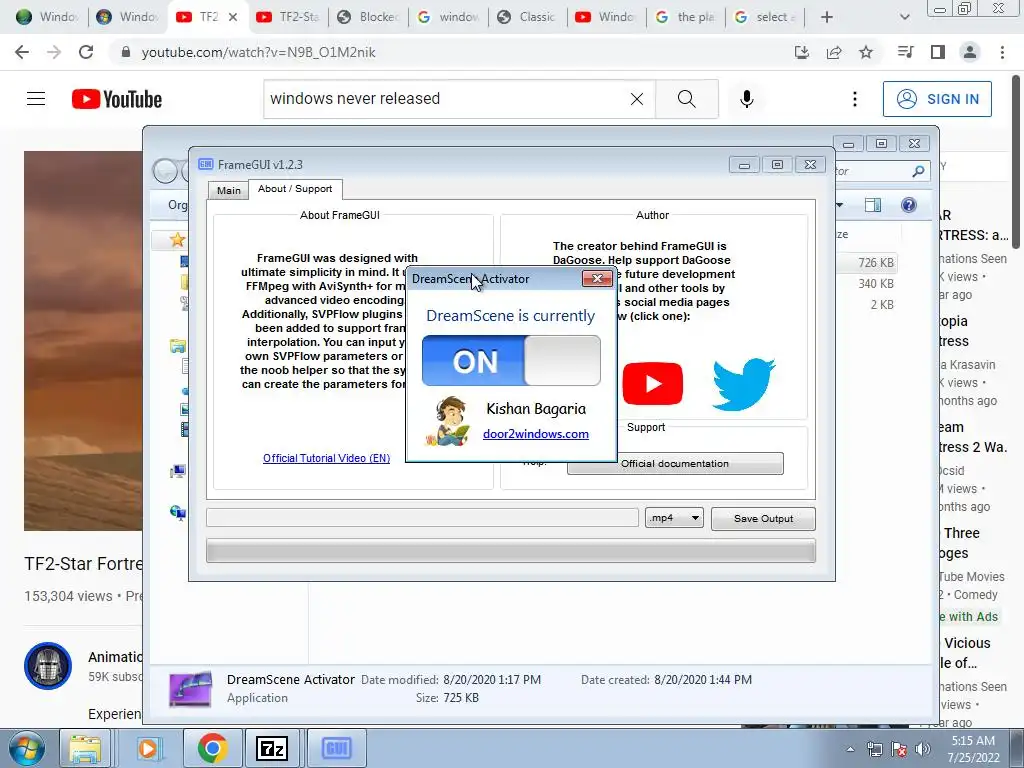Start voice search with the microphone icon
This screenshot has width=1024, height=768.
point(747,99)
